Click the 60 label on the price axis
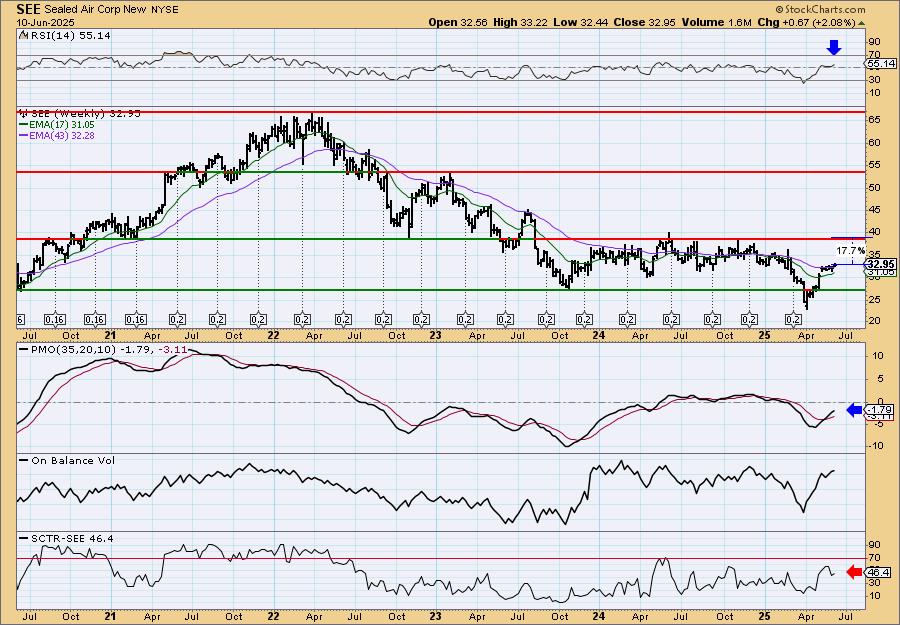 tap(873, 142)
